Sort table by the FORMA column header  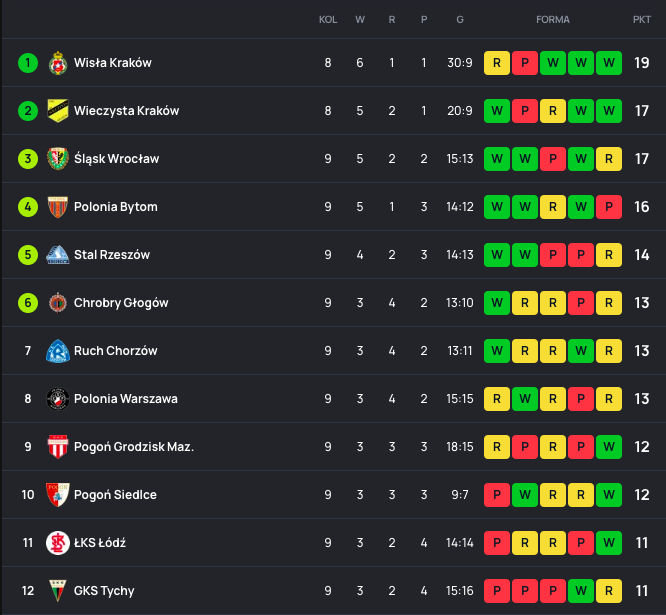pyautogui.click(x=553, y=20)
